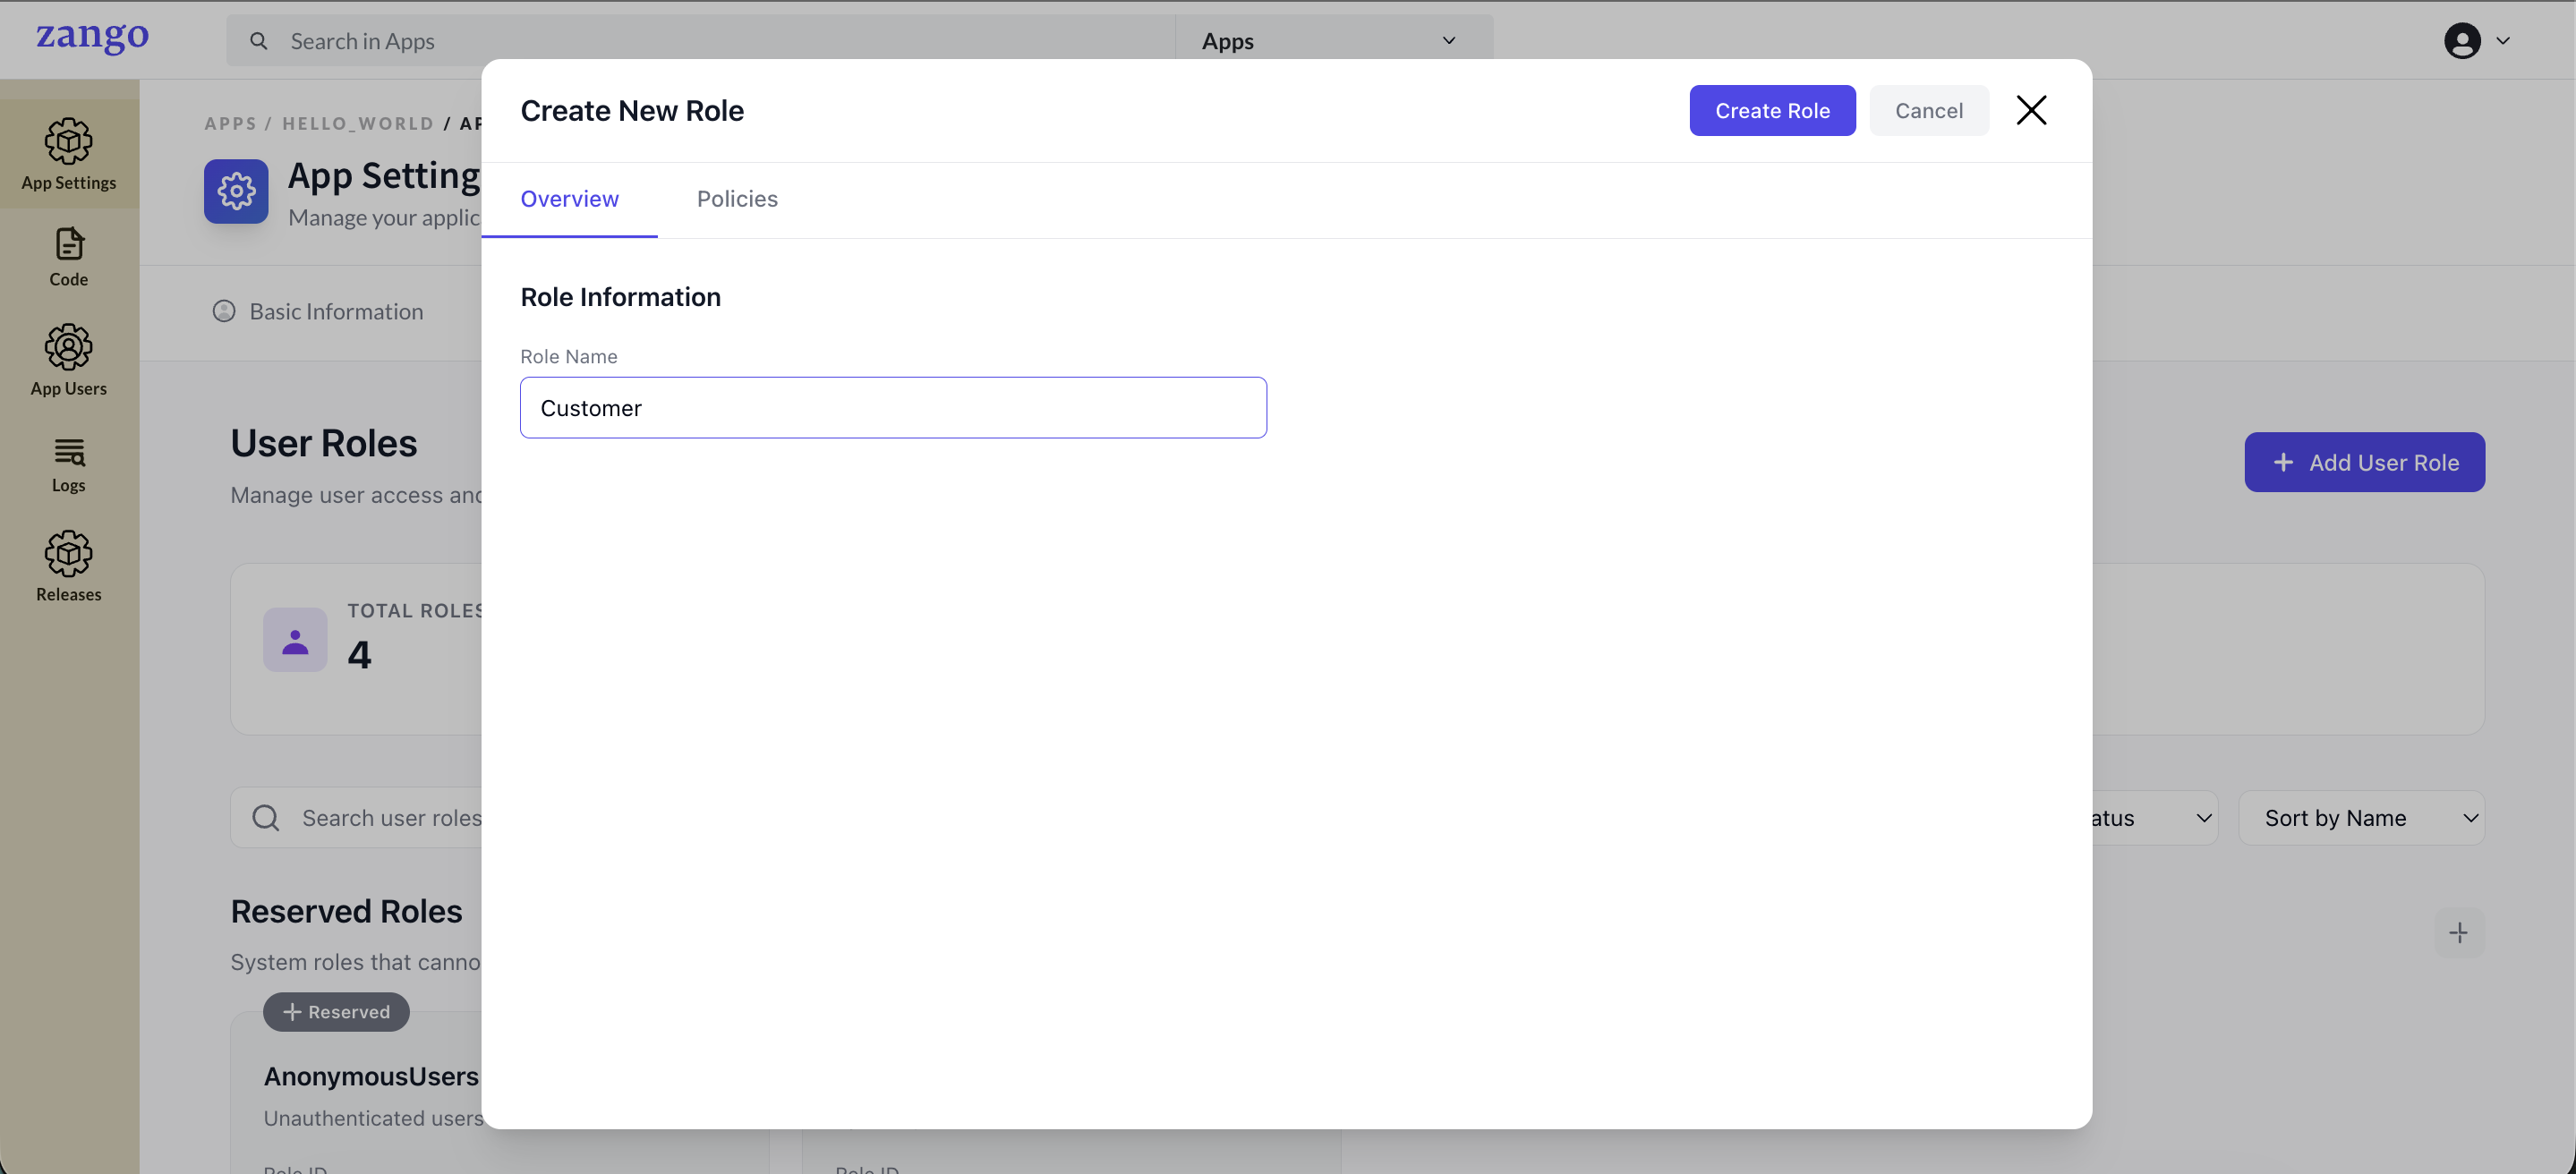The height and width of the screenshot is (1174, 2576).
Task: Expand the profile chevron menu
Action: pos(2503,41)
